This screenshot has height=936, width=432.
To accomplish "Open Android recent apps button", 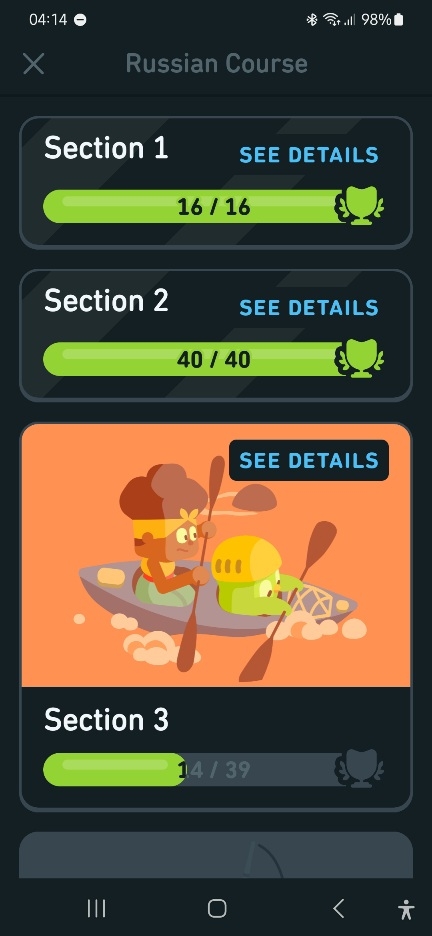I will coord(96,909).
